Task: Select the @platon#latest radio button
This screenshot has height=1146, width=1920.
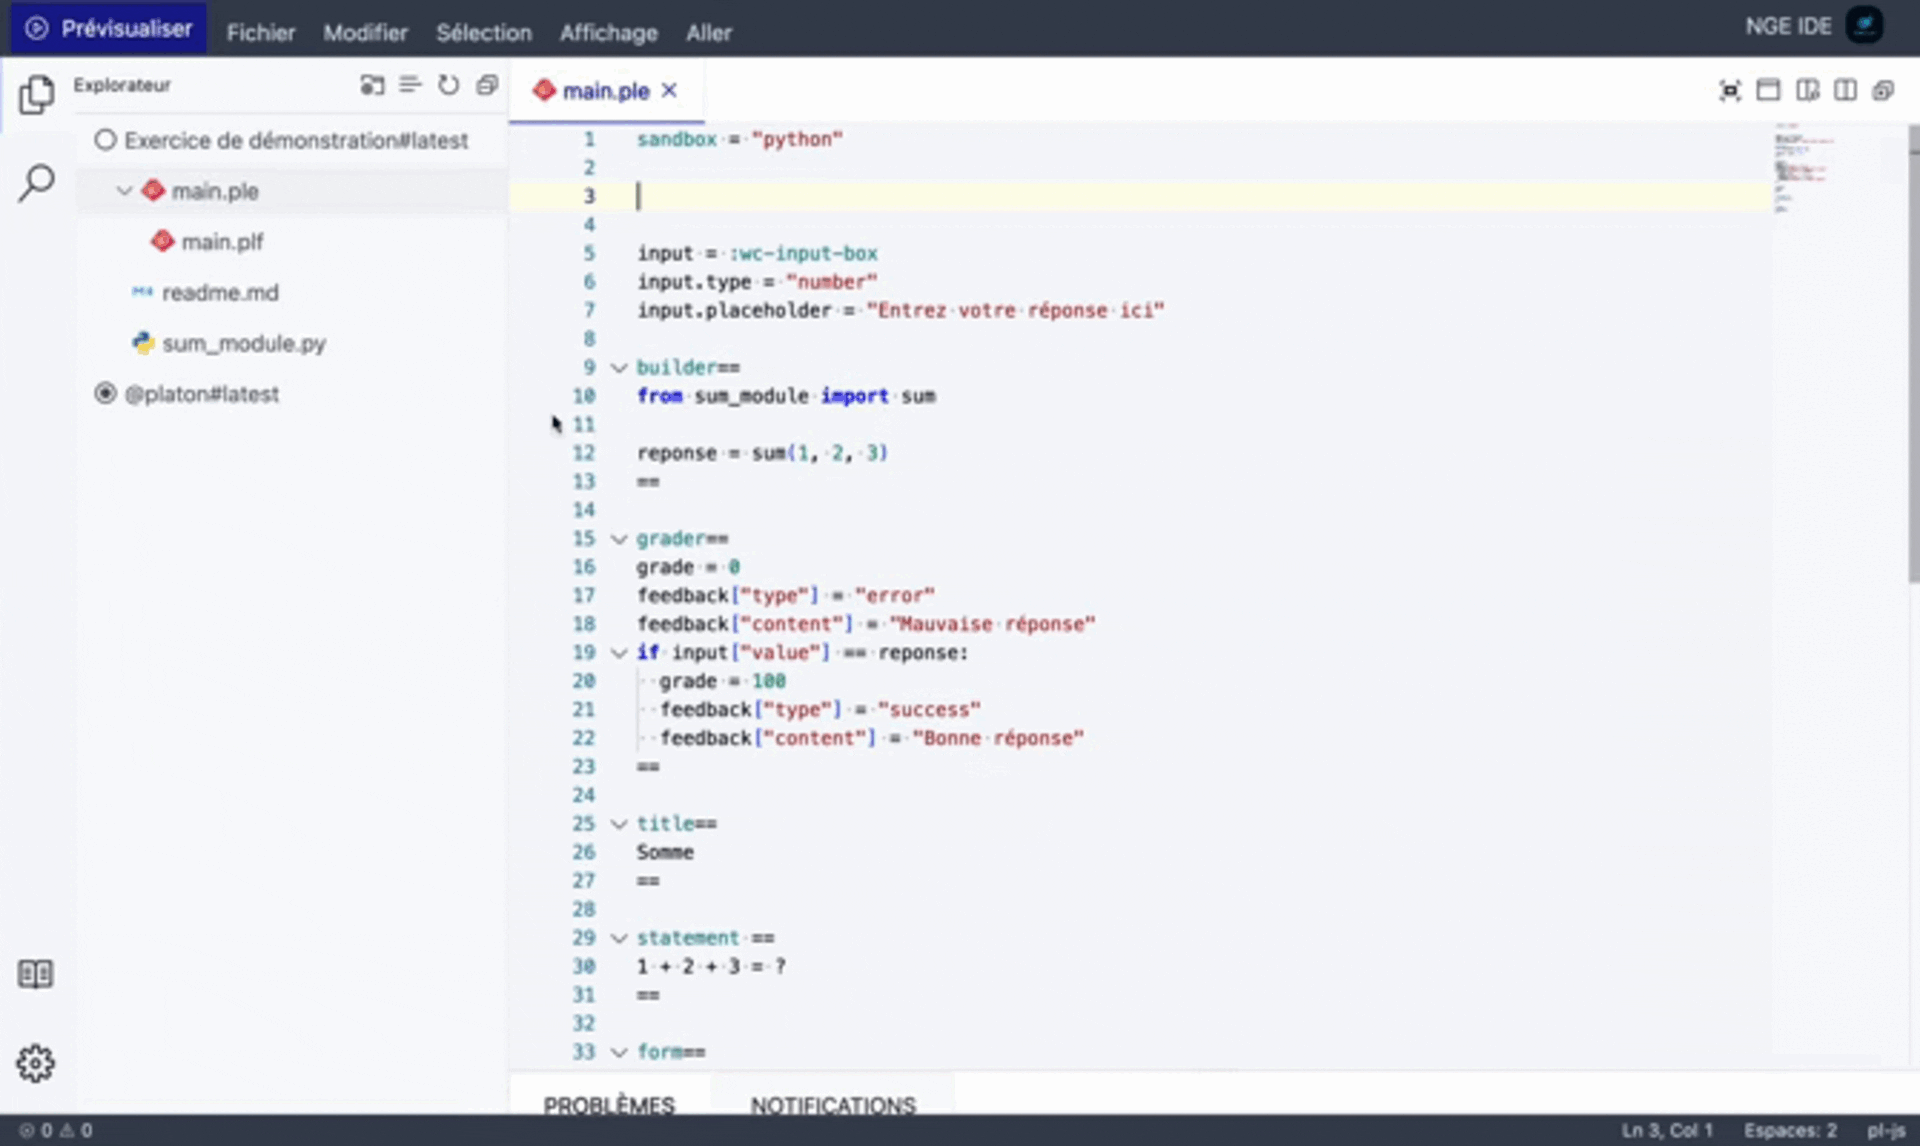Action: click(105, 393)
